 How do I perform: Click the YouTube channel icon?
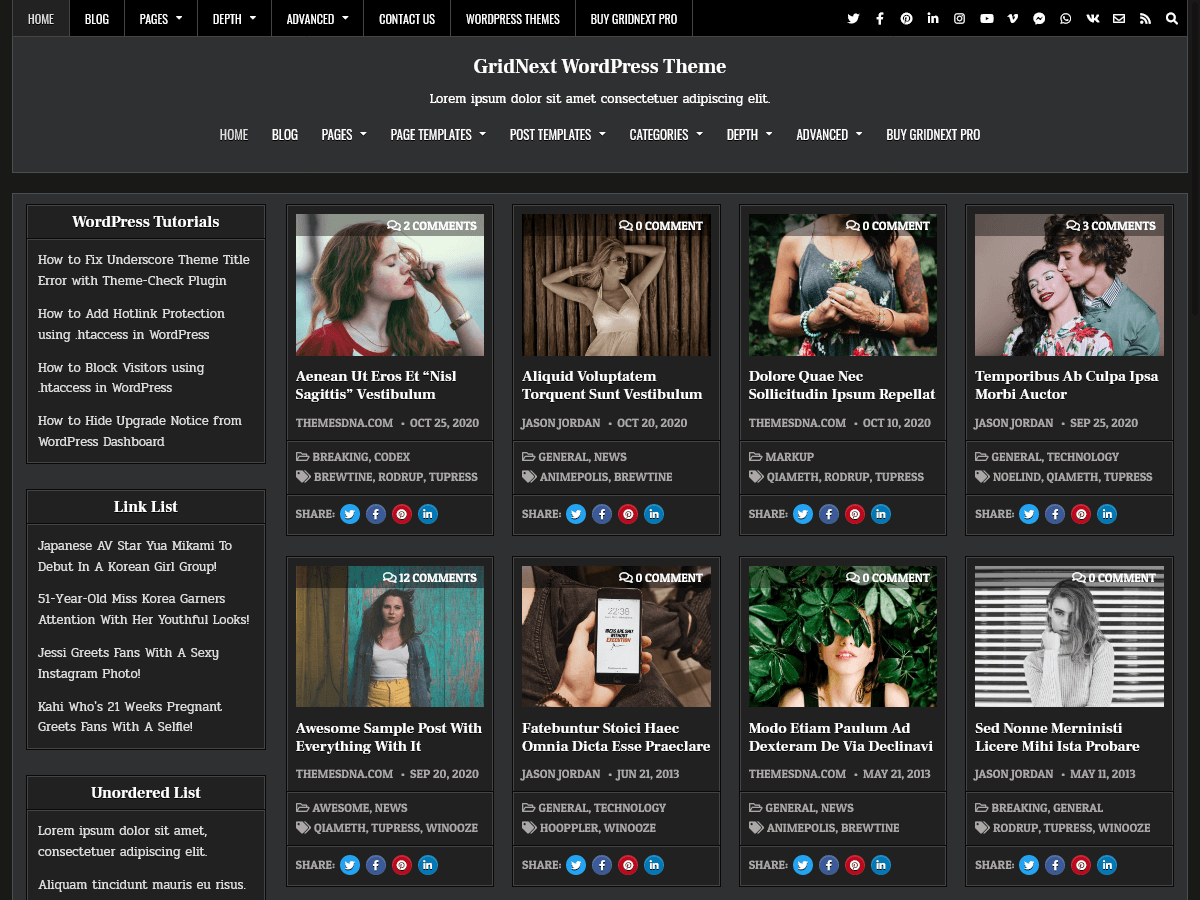click(986, 18)
